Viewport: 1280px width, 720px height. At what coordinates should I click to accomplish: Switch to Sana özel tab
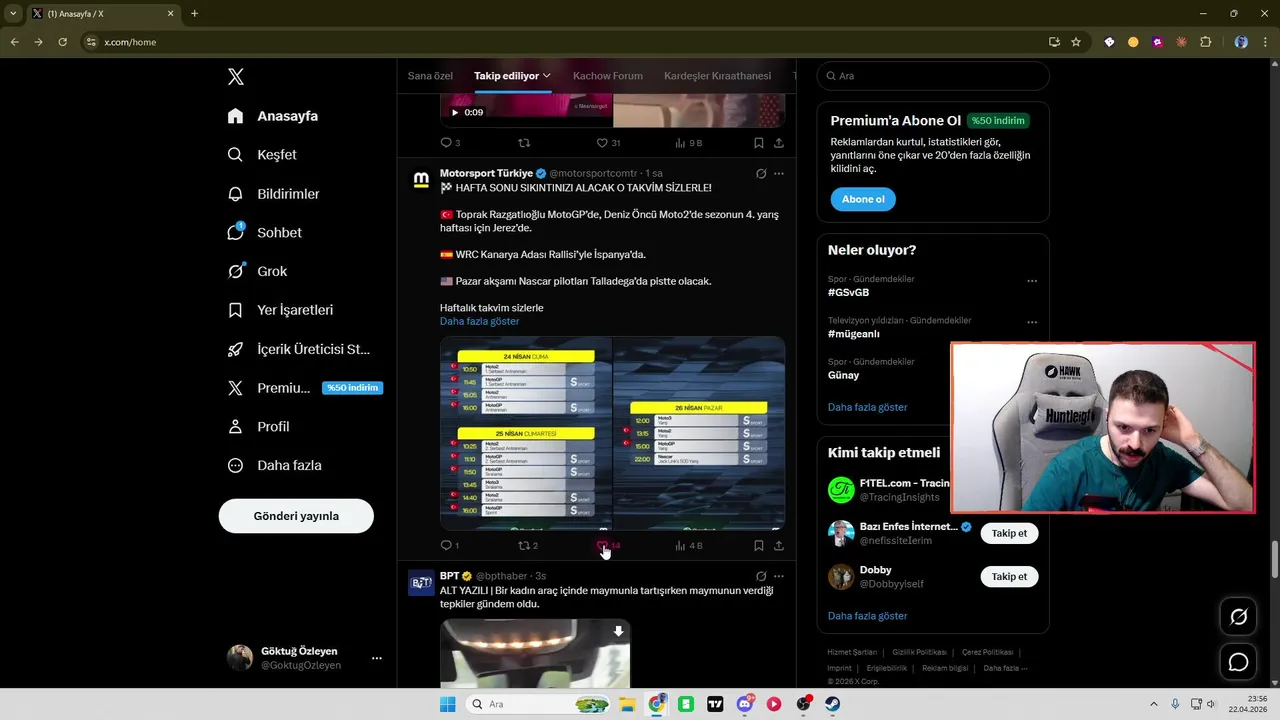click(x=430, y=76)
